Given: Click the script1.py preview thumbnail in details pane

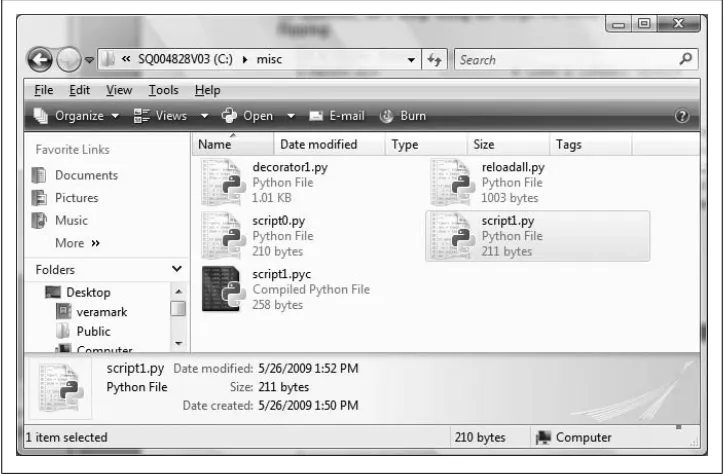Looking at the screenshot, I should 60,388.
